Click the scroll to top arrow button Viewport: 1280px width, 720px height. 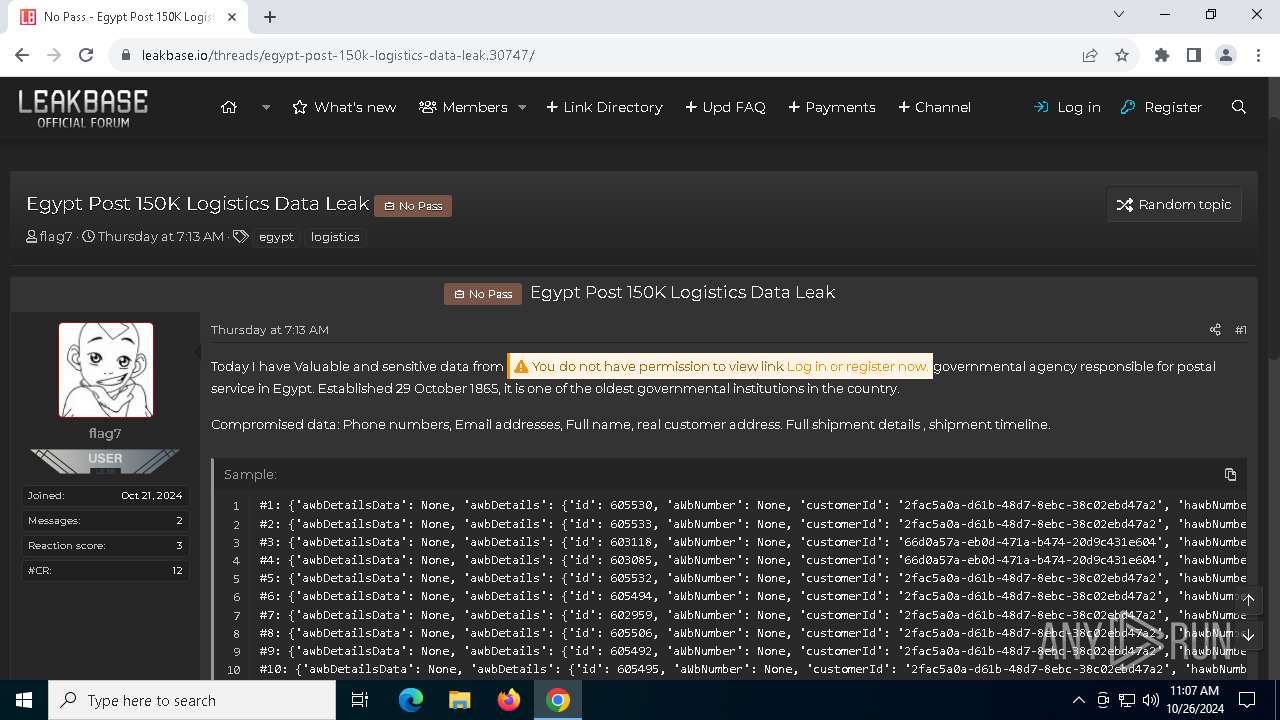1249,600
